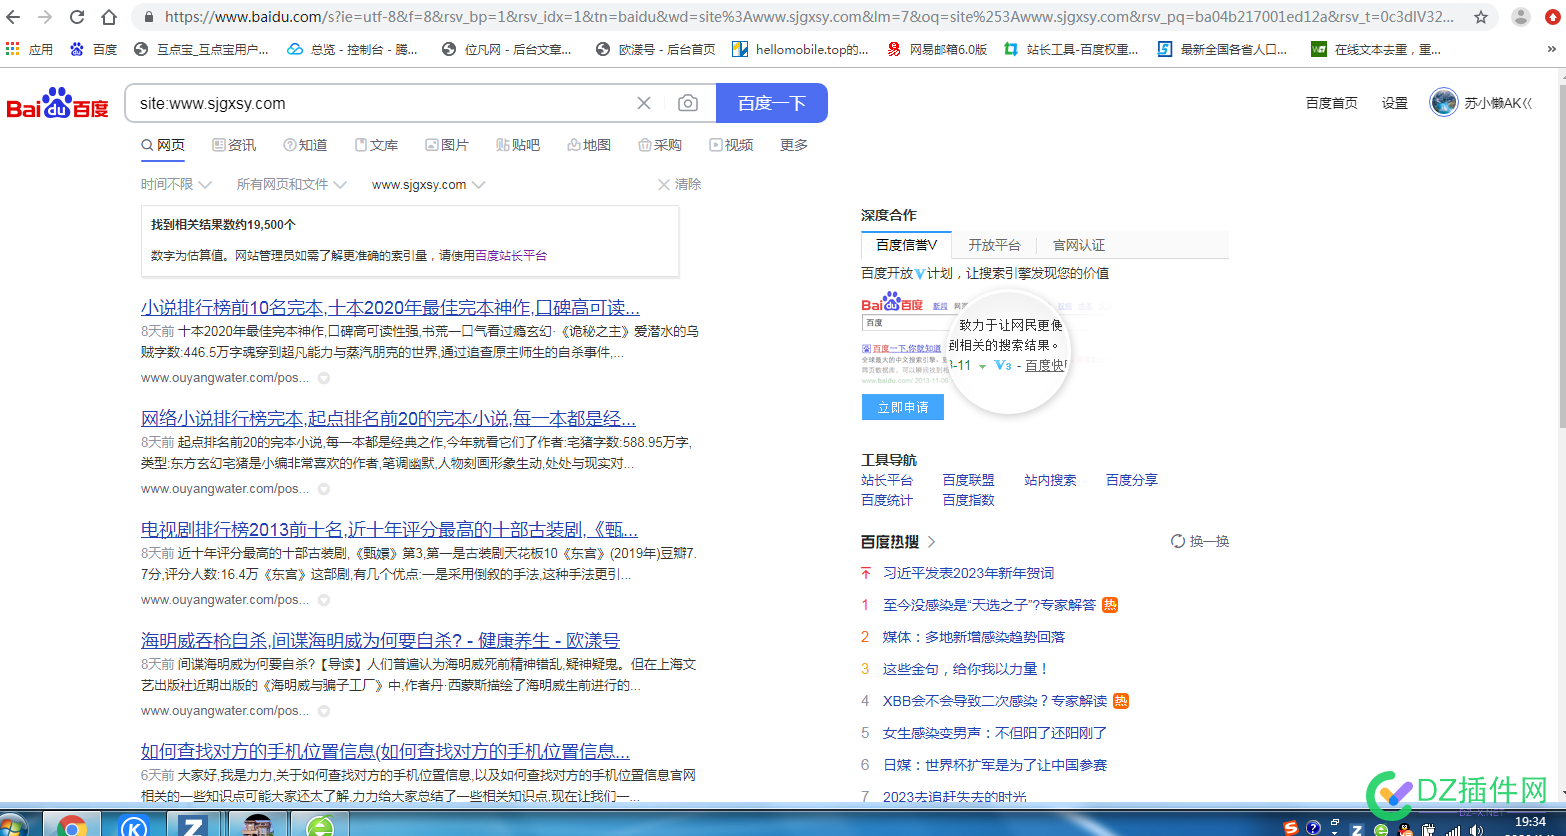Open the 网易邮箱6.0版 bookmark
Screen dimensions: 1566x836
pyautogui.click(x=937, y=49)
